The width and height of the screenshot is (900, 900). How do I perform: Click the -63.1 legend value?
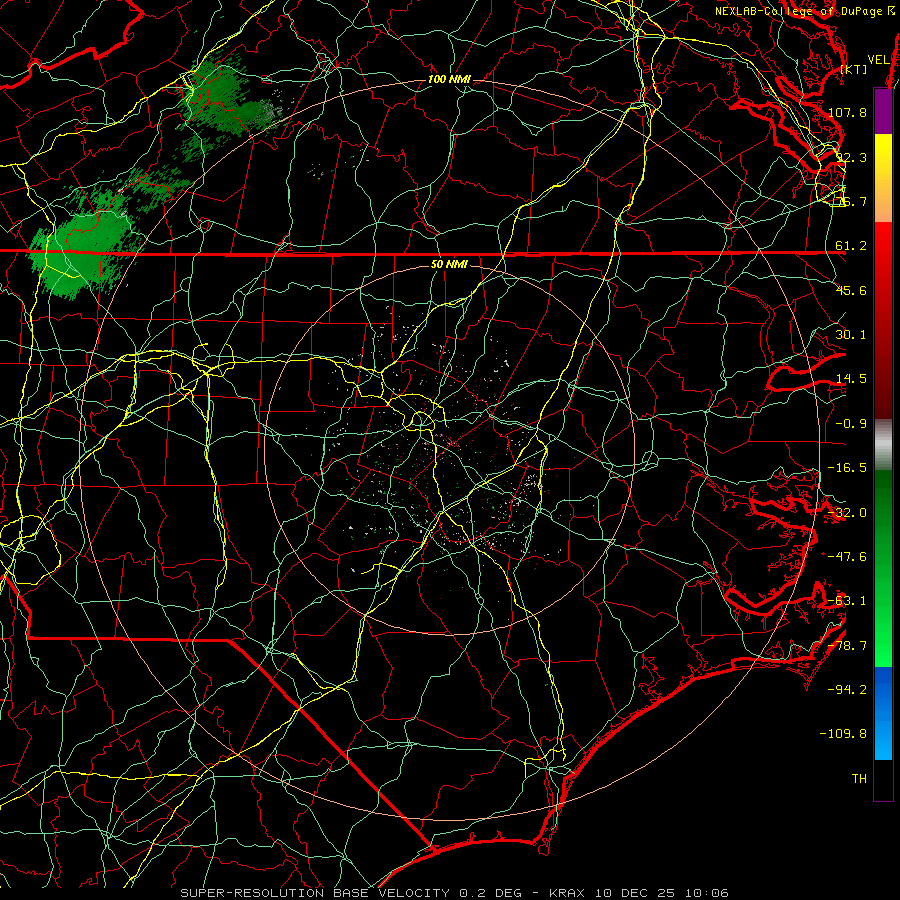pyautogui.click(x=847, y=601)
